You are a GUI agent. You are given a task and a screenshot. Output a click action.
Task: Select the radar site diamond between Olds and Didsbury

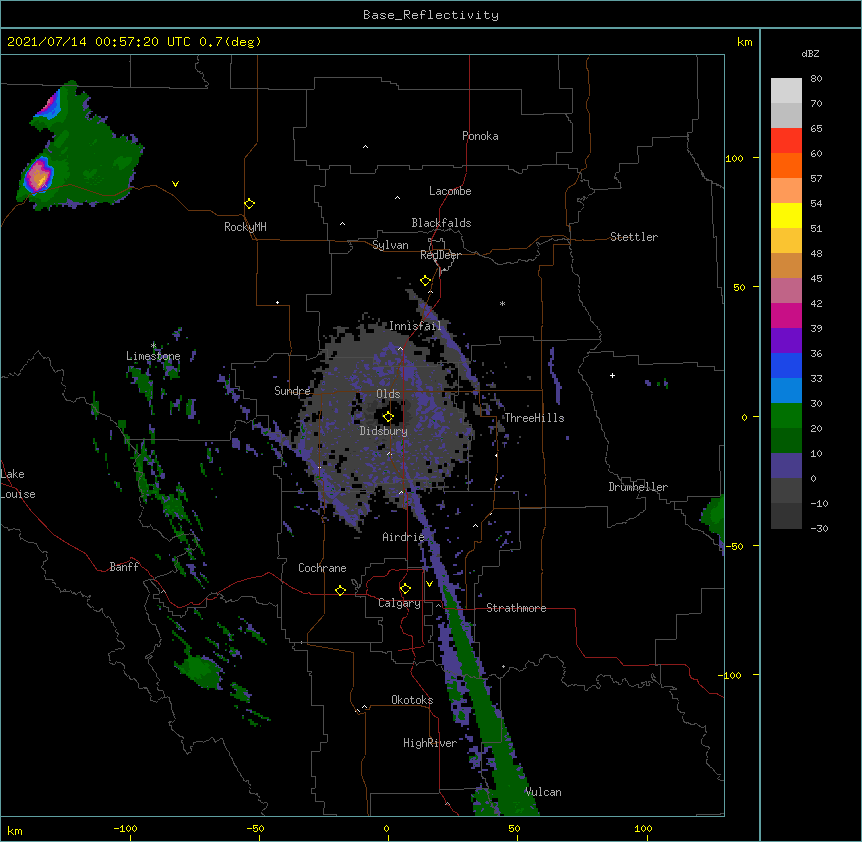pos(388,417)
